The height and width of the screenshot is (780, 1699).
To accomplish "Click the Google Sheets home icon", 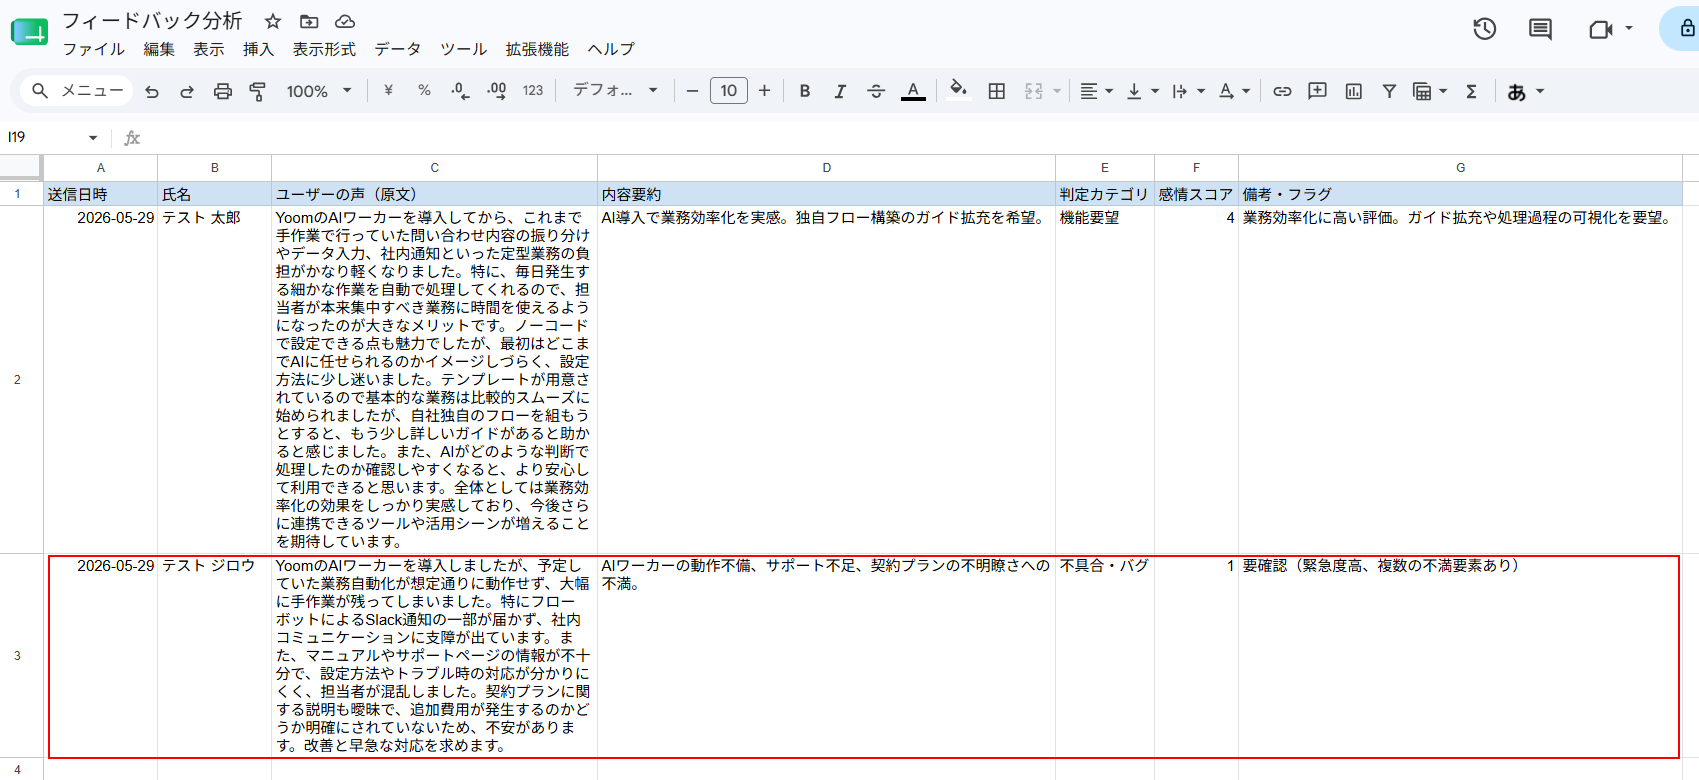I will [x=29, y=33].
